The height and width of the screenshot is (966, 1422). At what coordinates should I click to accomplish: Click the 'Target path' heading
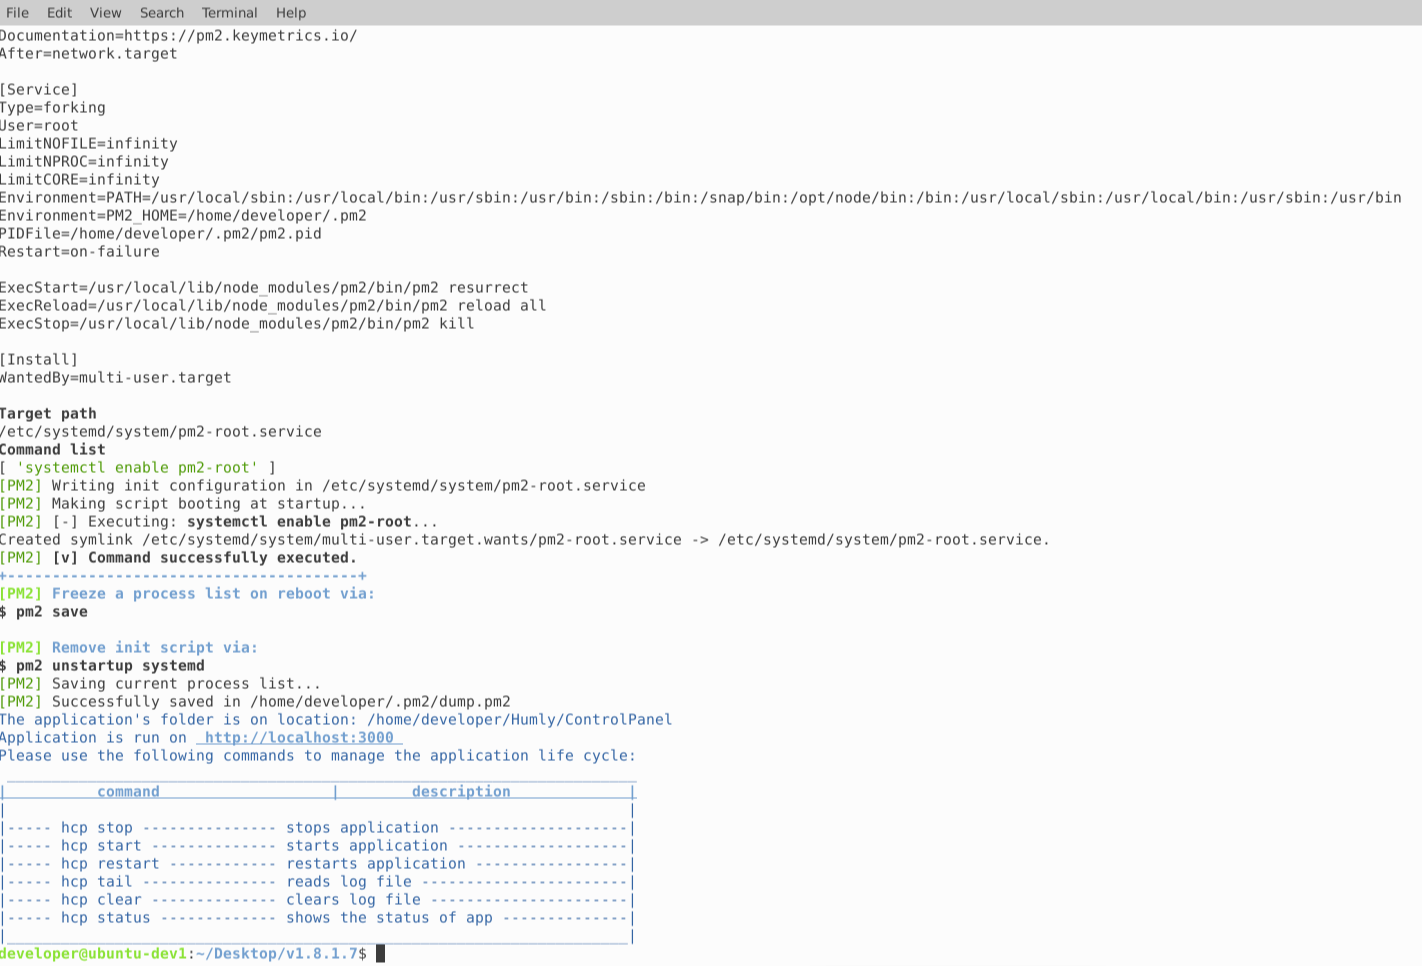48,414
